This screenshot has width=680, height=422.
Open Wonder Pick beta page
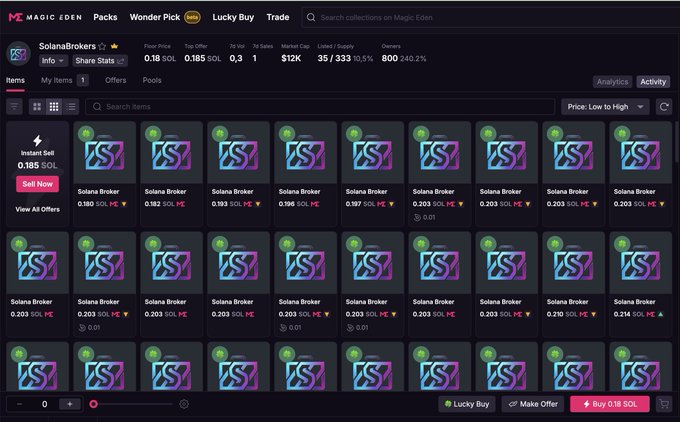165,17
